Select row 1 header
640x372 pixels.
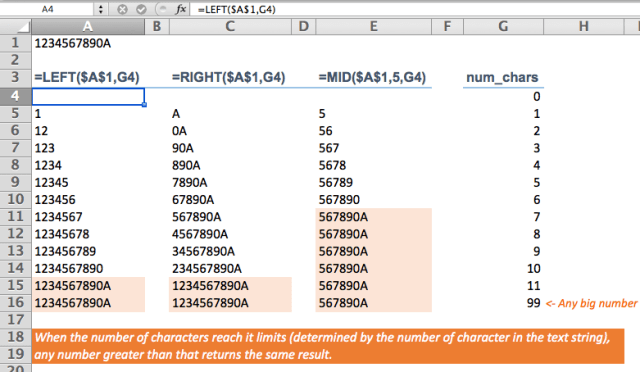point(16,43)
